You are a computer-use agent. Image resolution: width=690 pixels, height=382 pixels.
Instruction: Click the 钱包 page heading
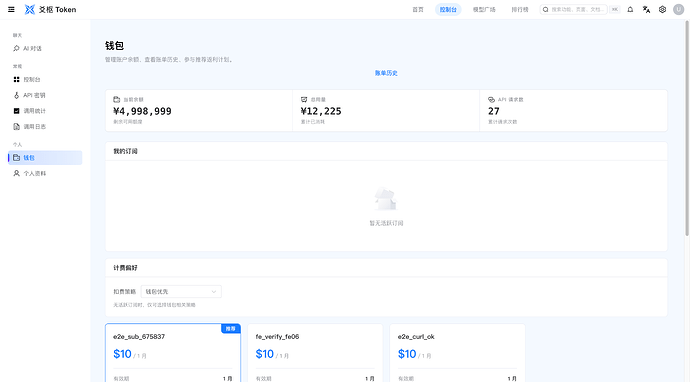coord(114,46)
